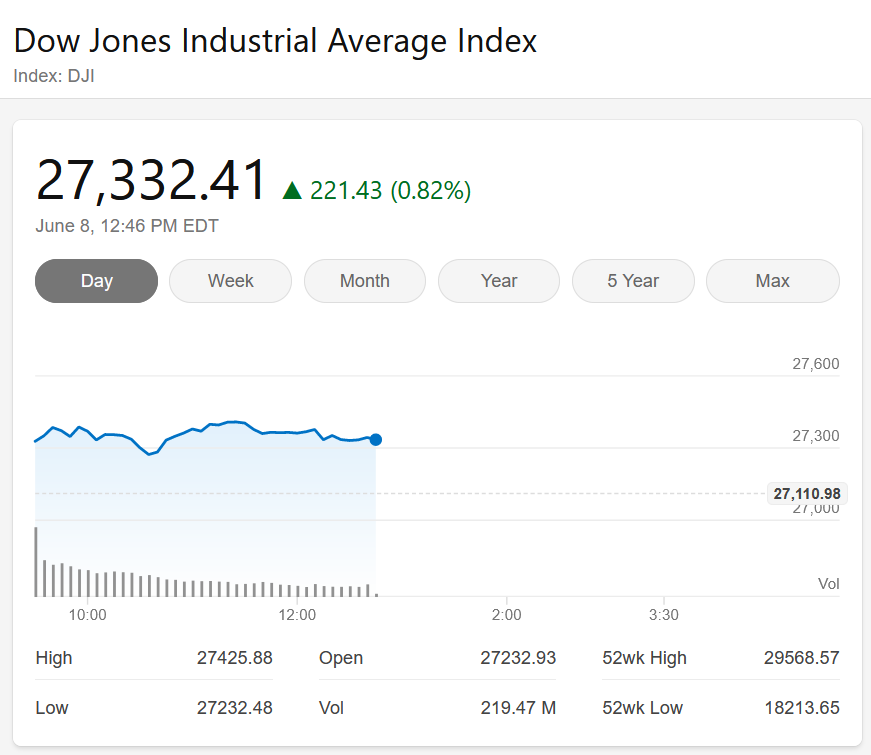Click the 2:00 time axis label
This screenshot has height=755, width=871.
[507, 614]
